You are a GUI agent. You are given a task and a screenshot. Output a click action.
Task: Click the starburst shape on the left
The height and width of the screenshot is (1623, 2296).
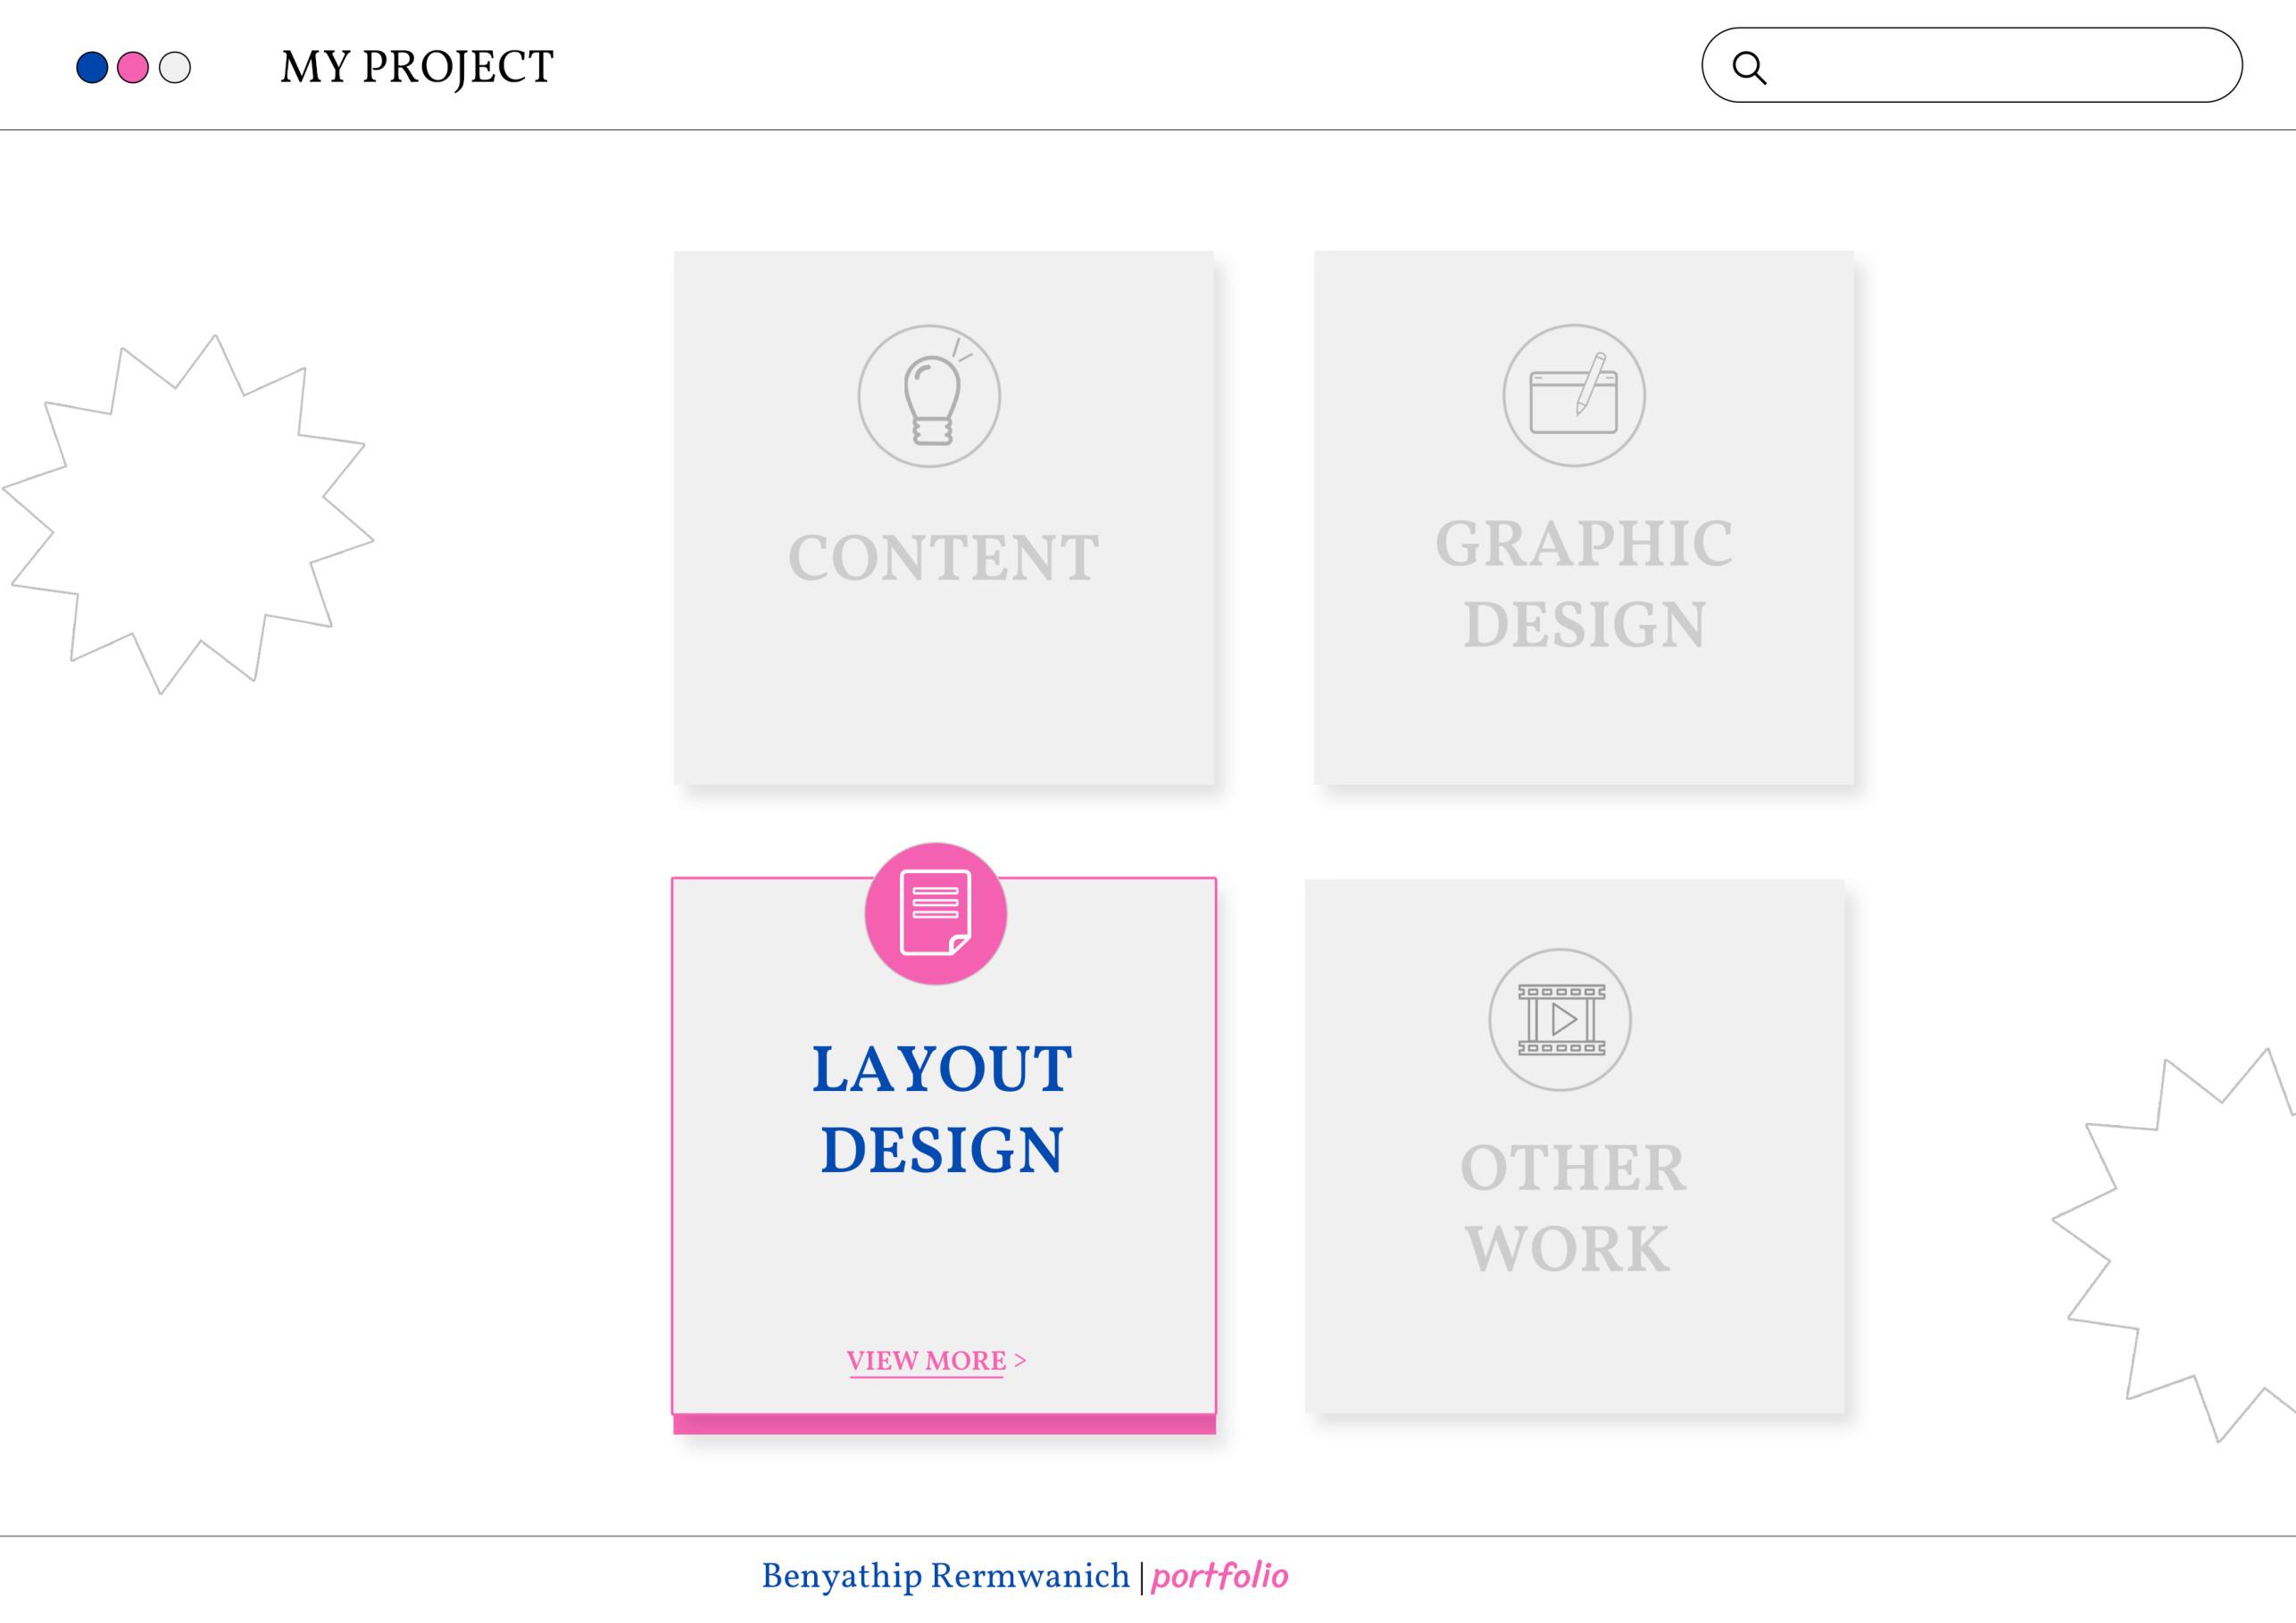[190, 514]
